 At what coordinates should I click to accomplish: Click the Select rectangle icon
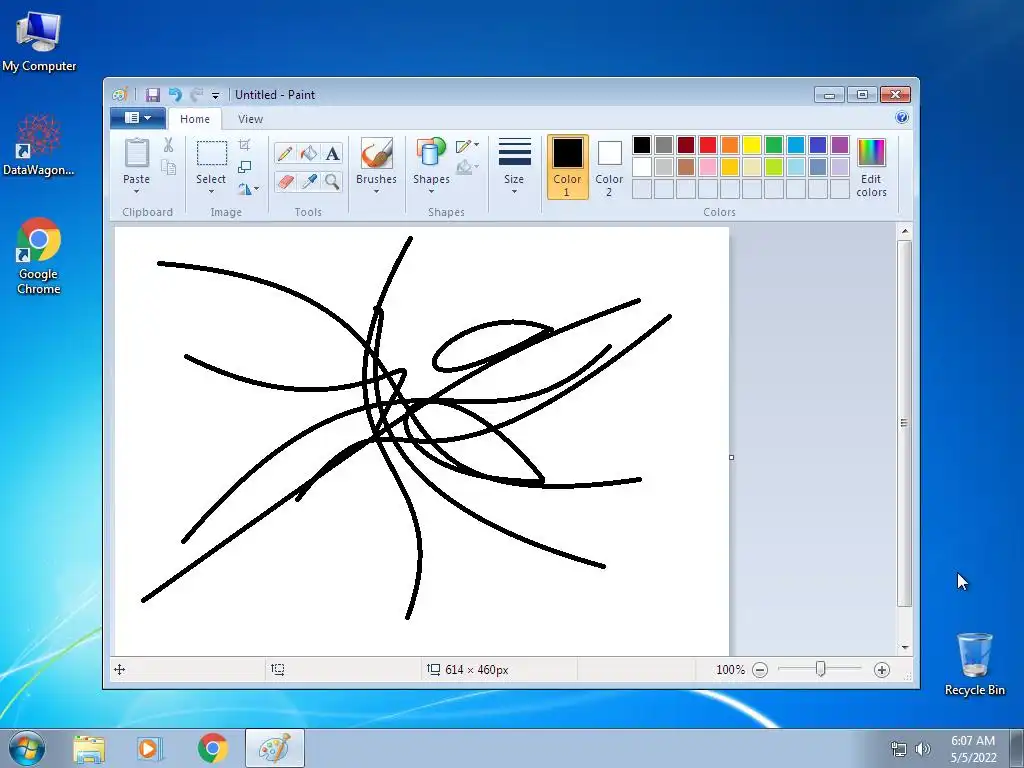(x=212, y=153)
